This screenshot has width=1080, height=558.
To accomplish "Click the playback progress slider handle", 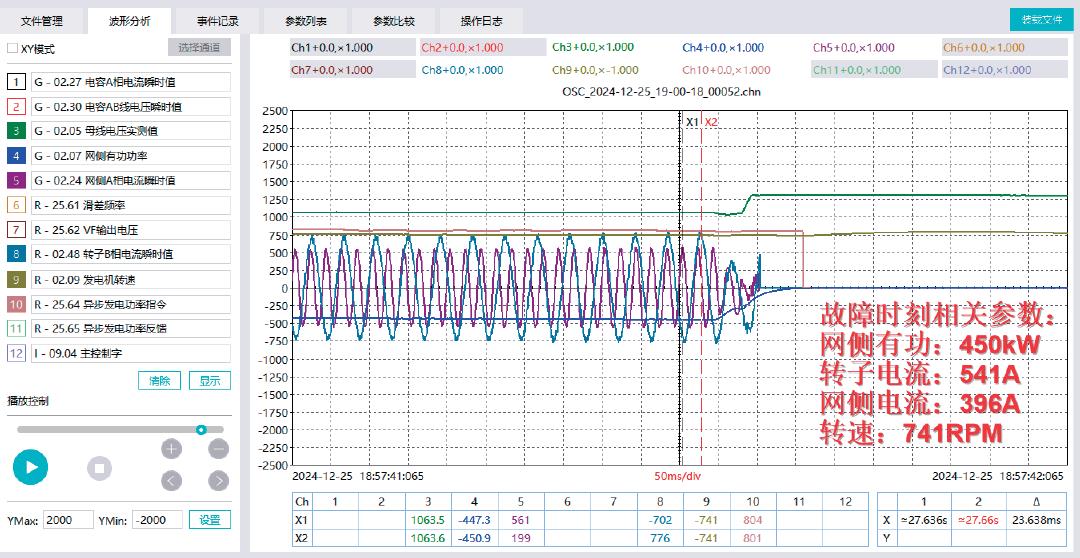I will click(201, 429).
